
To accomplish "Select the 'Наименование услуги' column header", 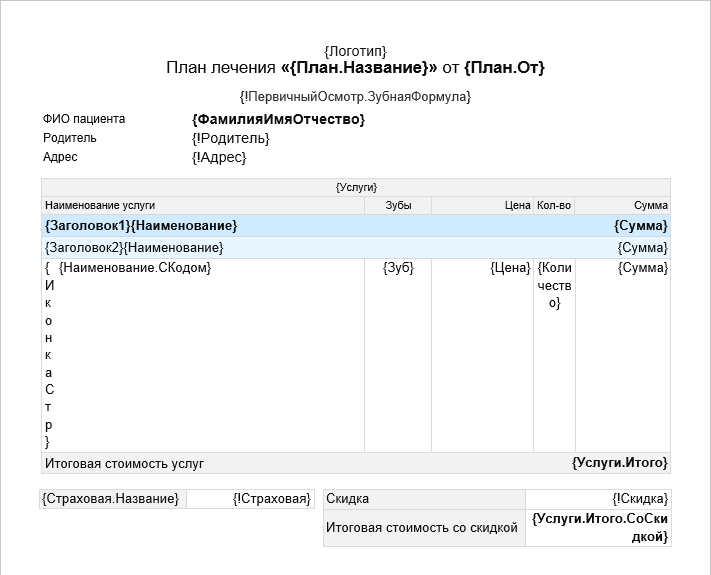I will (x=100, y=205).
